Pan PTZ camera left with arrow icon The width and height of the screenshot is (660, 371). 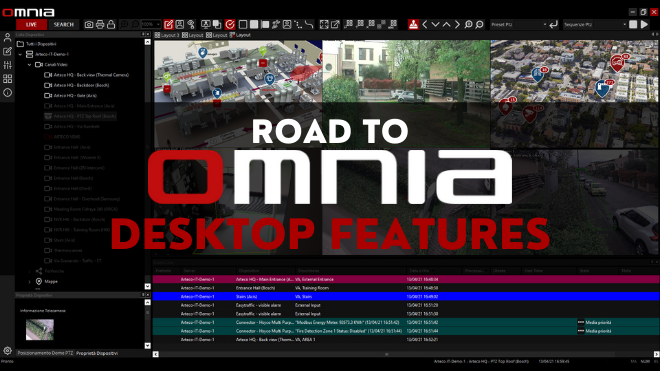point(425,24)
